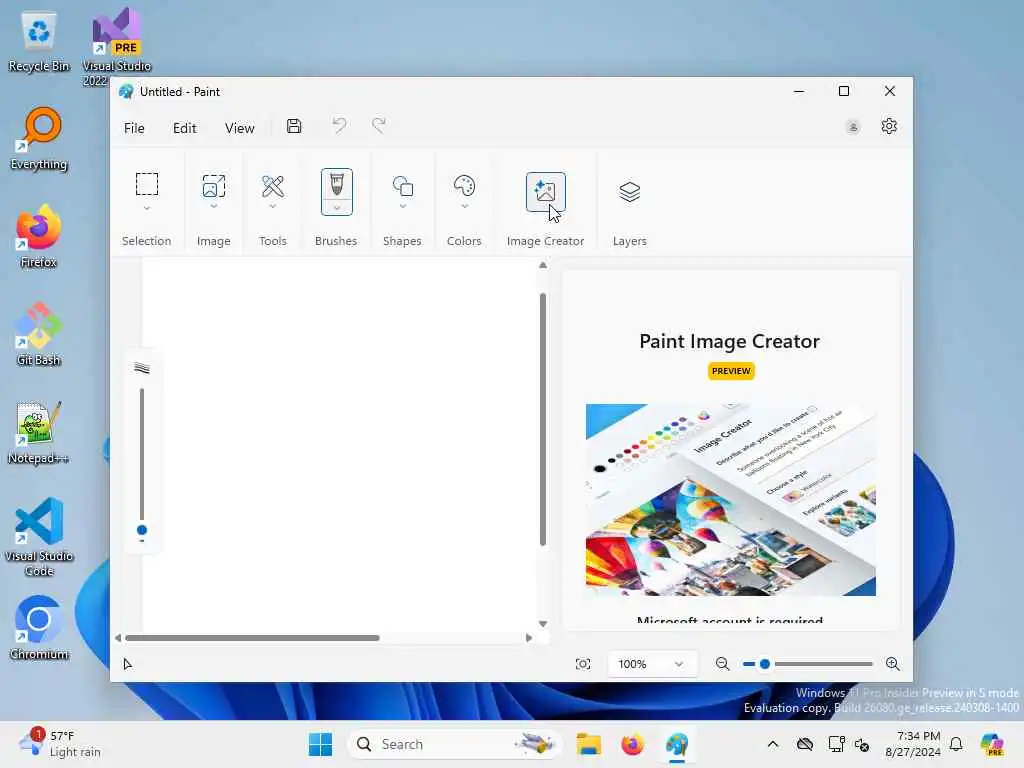This screenshot has width=1024, height=768.
Task: Select the rectangular Selection tool
Action: pos(147,184)
